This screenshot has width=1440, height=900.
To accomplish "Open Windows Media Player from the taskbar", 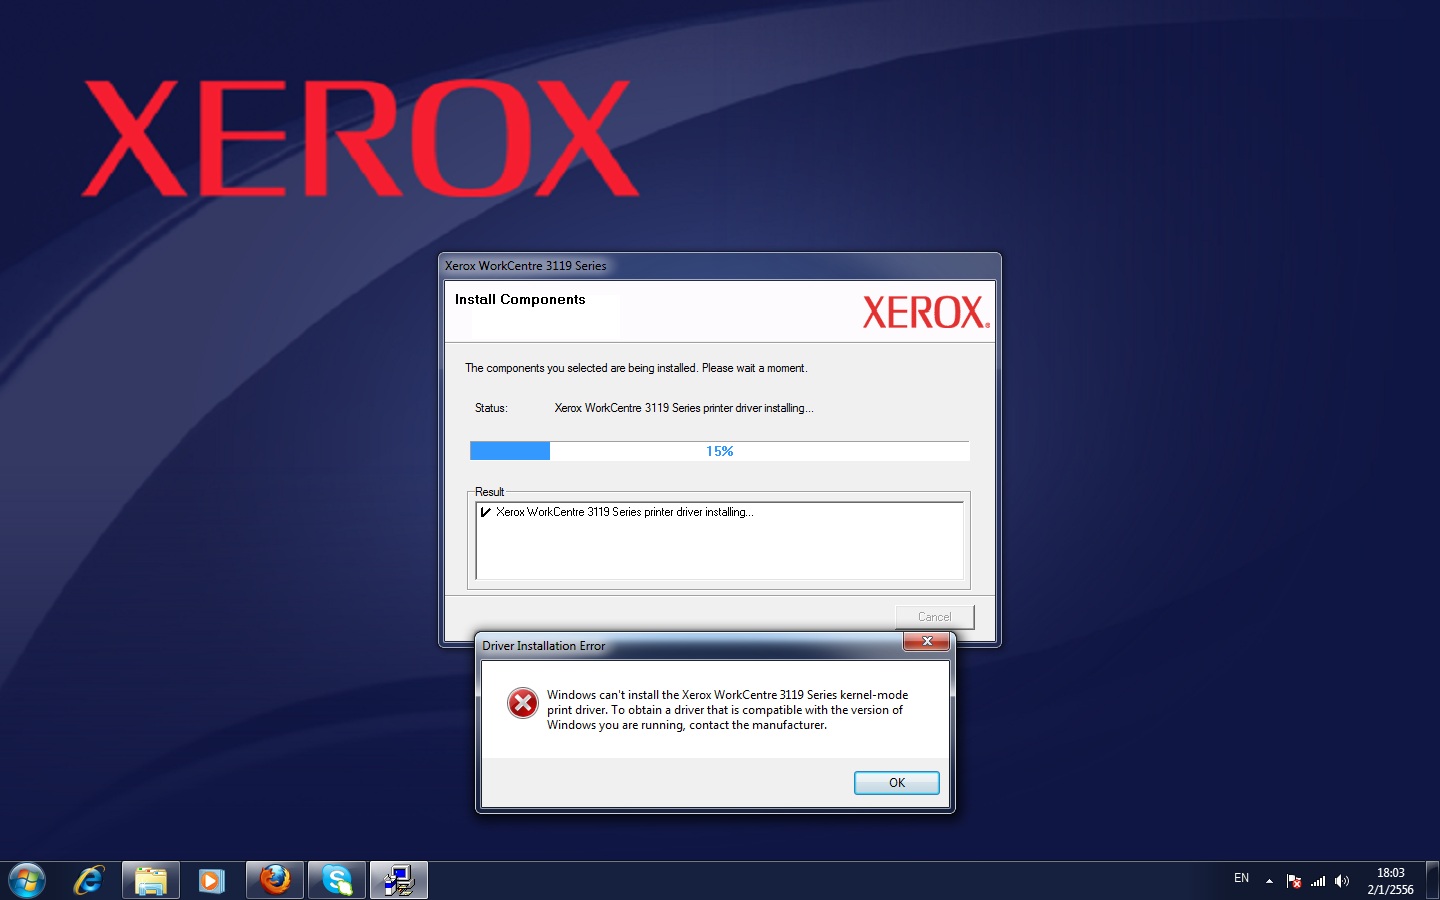I will coord(212,881).
